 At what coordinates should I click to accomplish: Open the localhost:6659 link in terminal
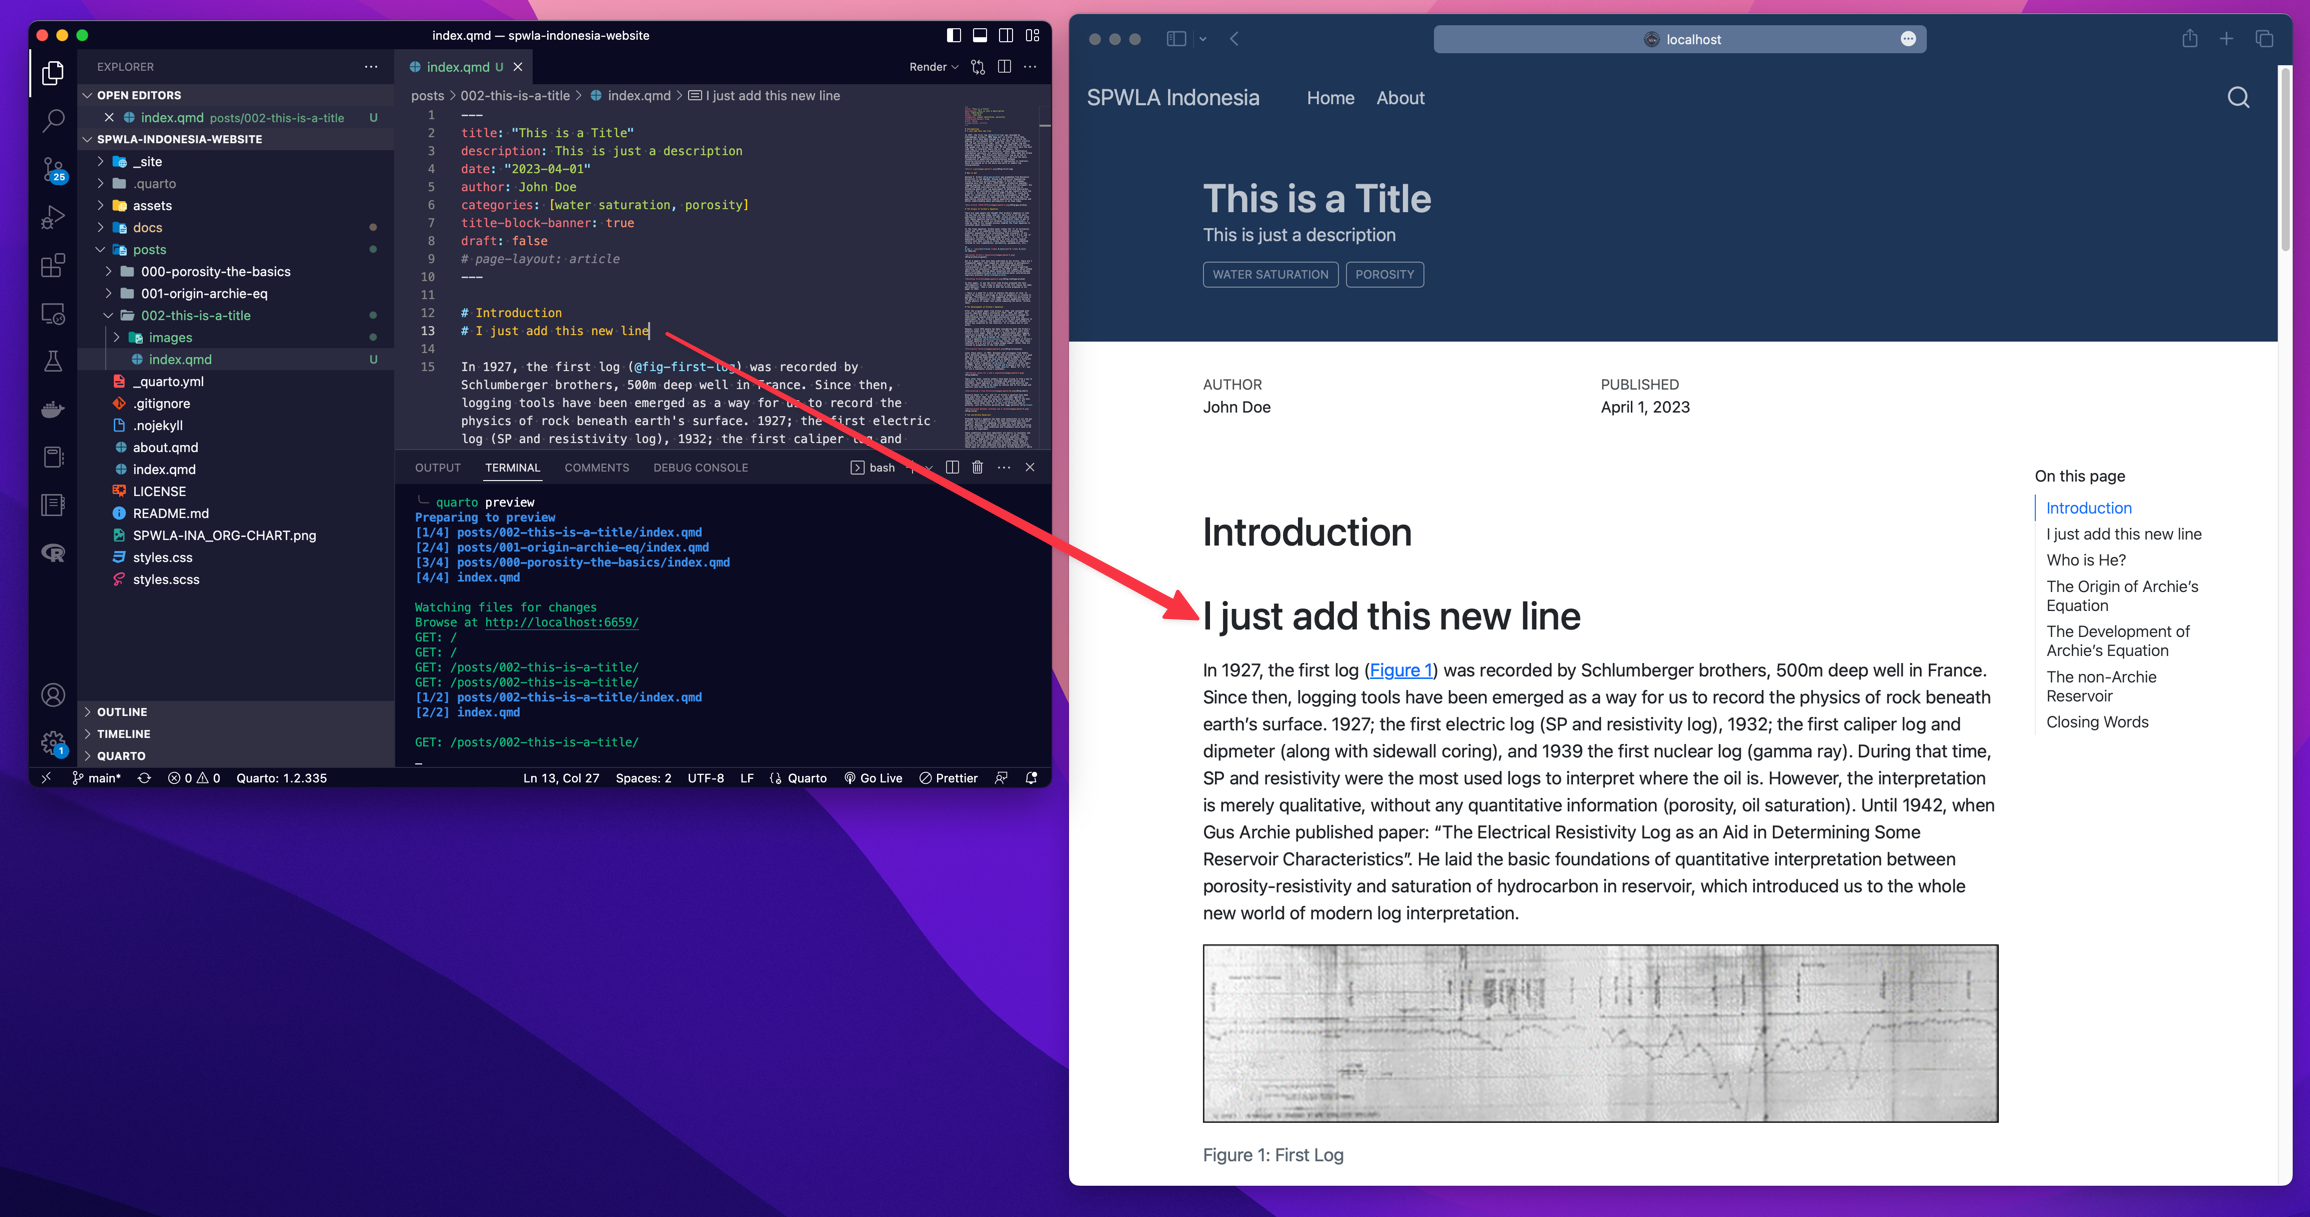561,622
